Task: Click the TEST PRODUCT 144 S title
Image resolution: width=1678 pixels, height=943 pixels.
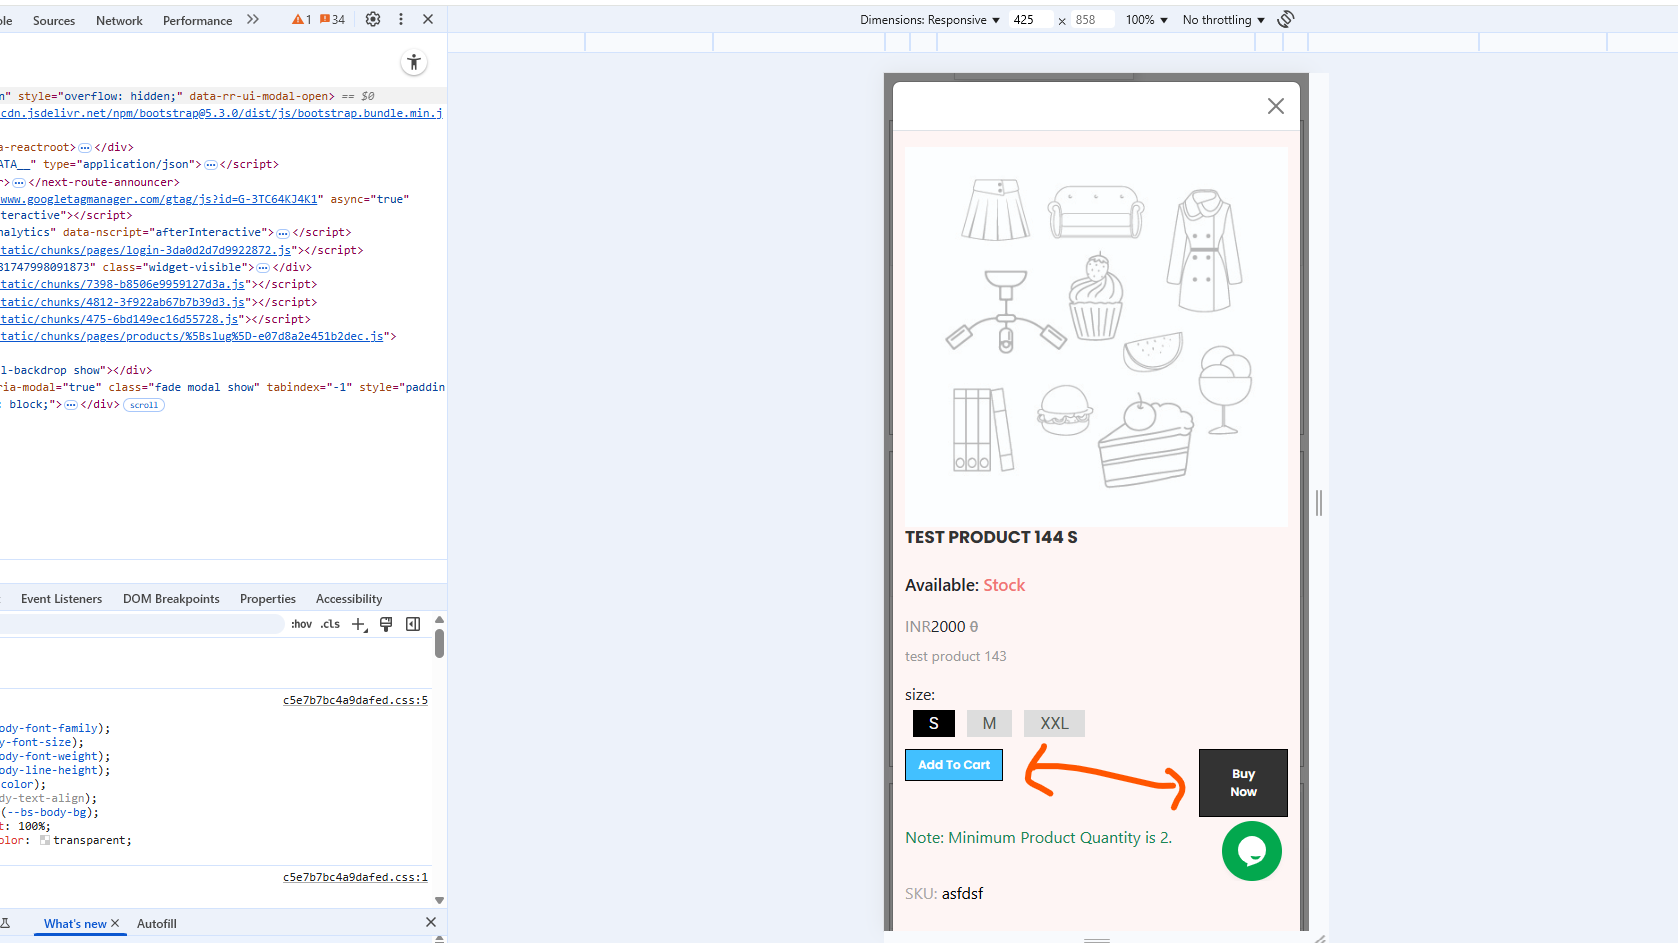Action: 991,538
